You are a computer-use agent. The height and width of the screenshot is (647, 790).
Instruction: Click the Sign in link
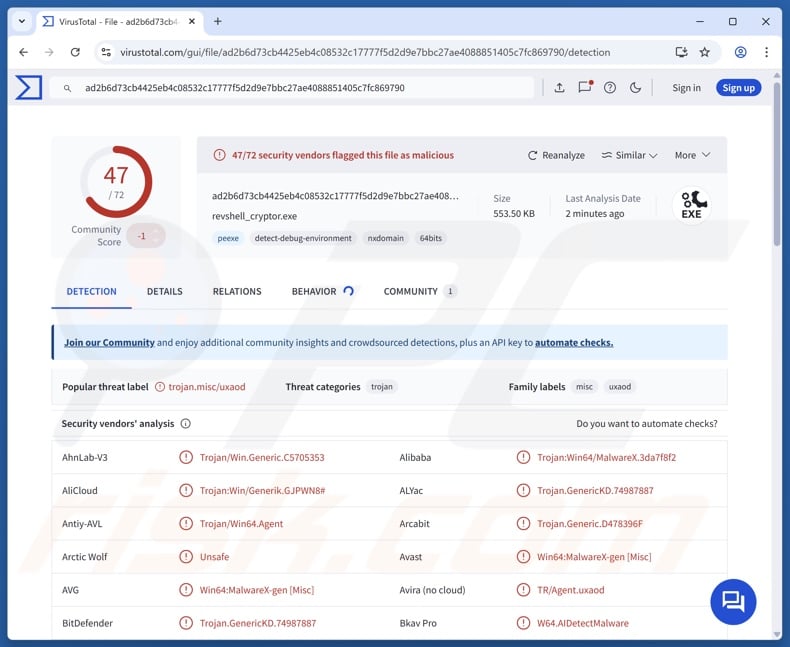(x=686, y=88)
